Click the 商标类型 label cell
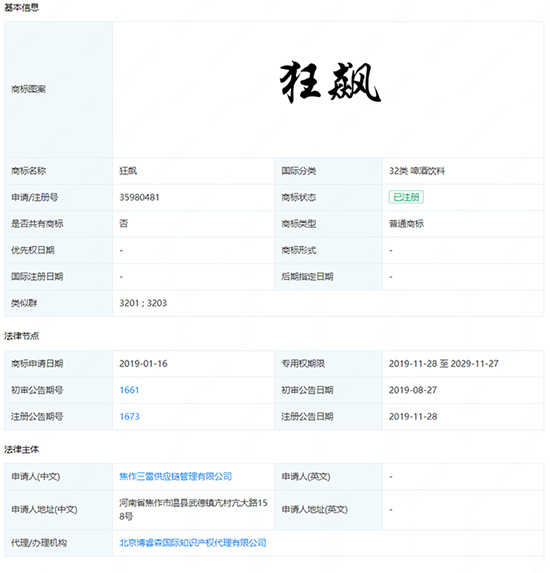The width and height of the screenshot is (550, 573). pos(329,224)
